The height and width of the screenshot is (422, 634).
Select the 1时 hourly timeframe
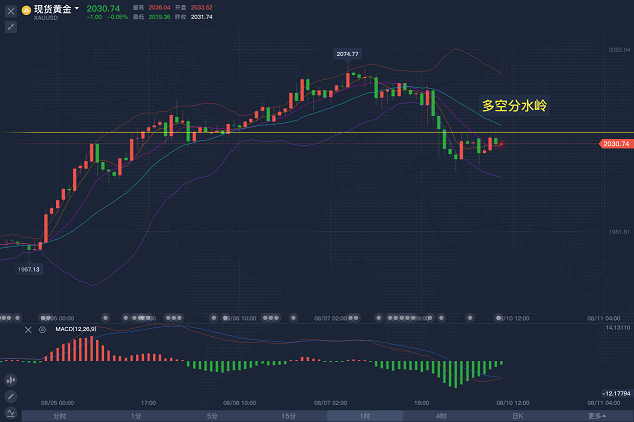364,415
